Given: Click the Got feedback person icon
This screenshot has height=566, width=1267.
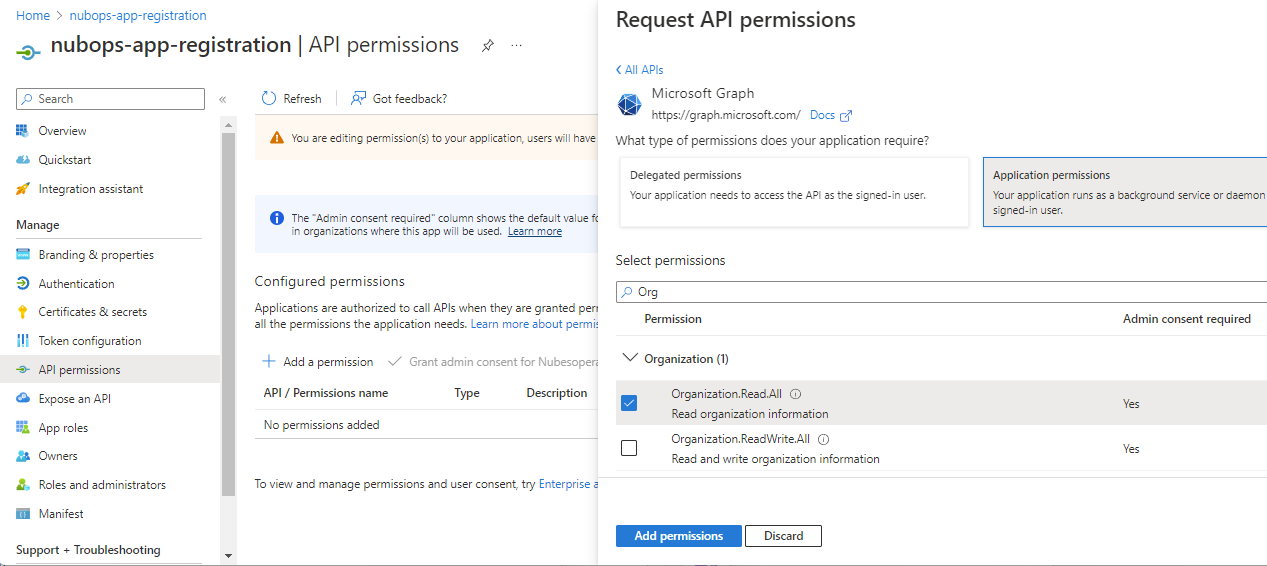Looking at the screenshot, I should [x=358, y=98].
